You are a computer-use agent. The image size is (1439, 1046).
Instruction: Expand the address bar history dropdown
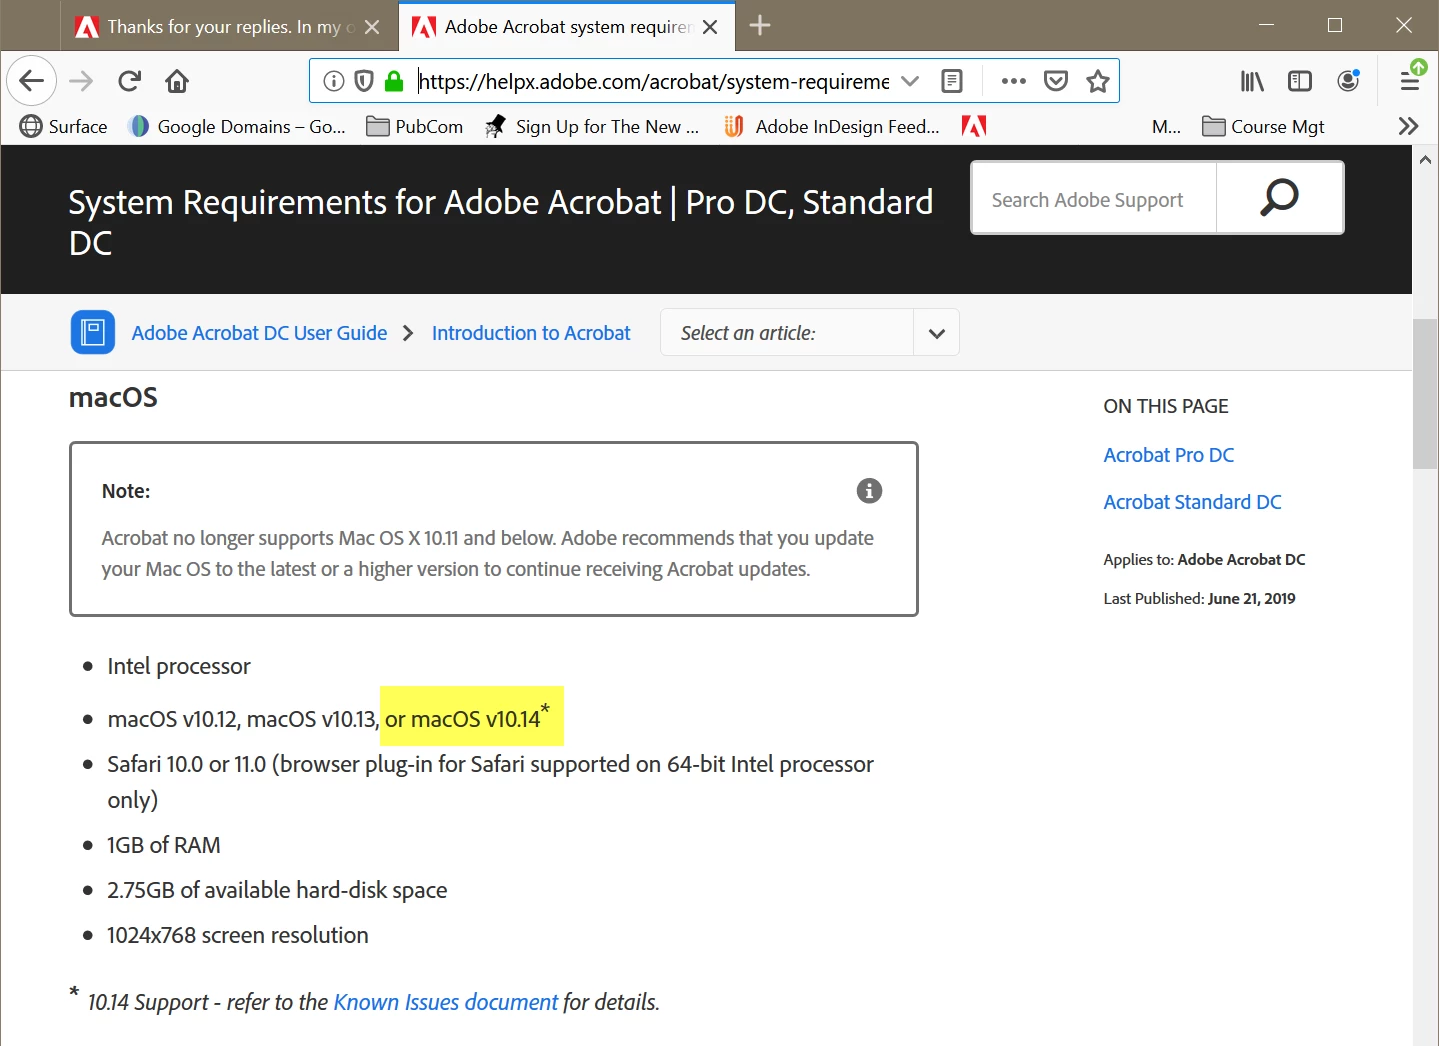coord(910,81)
